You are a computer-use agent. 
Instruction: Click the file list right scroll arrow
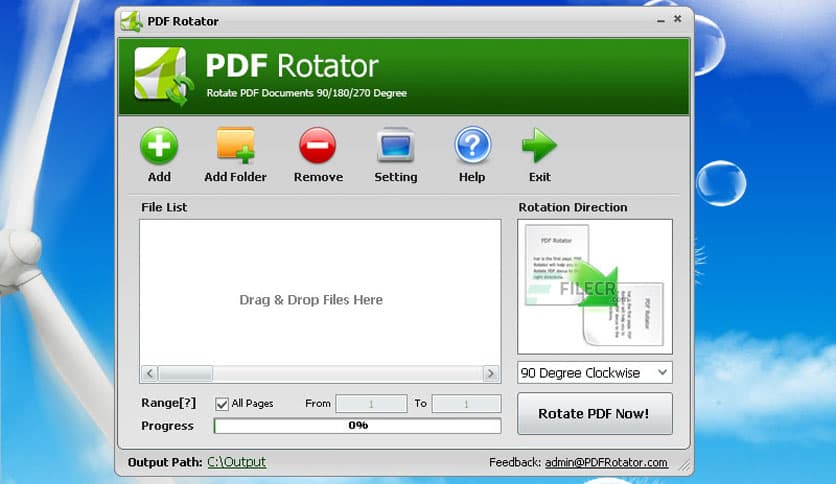coord(491,374)
